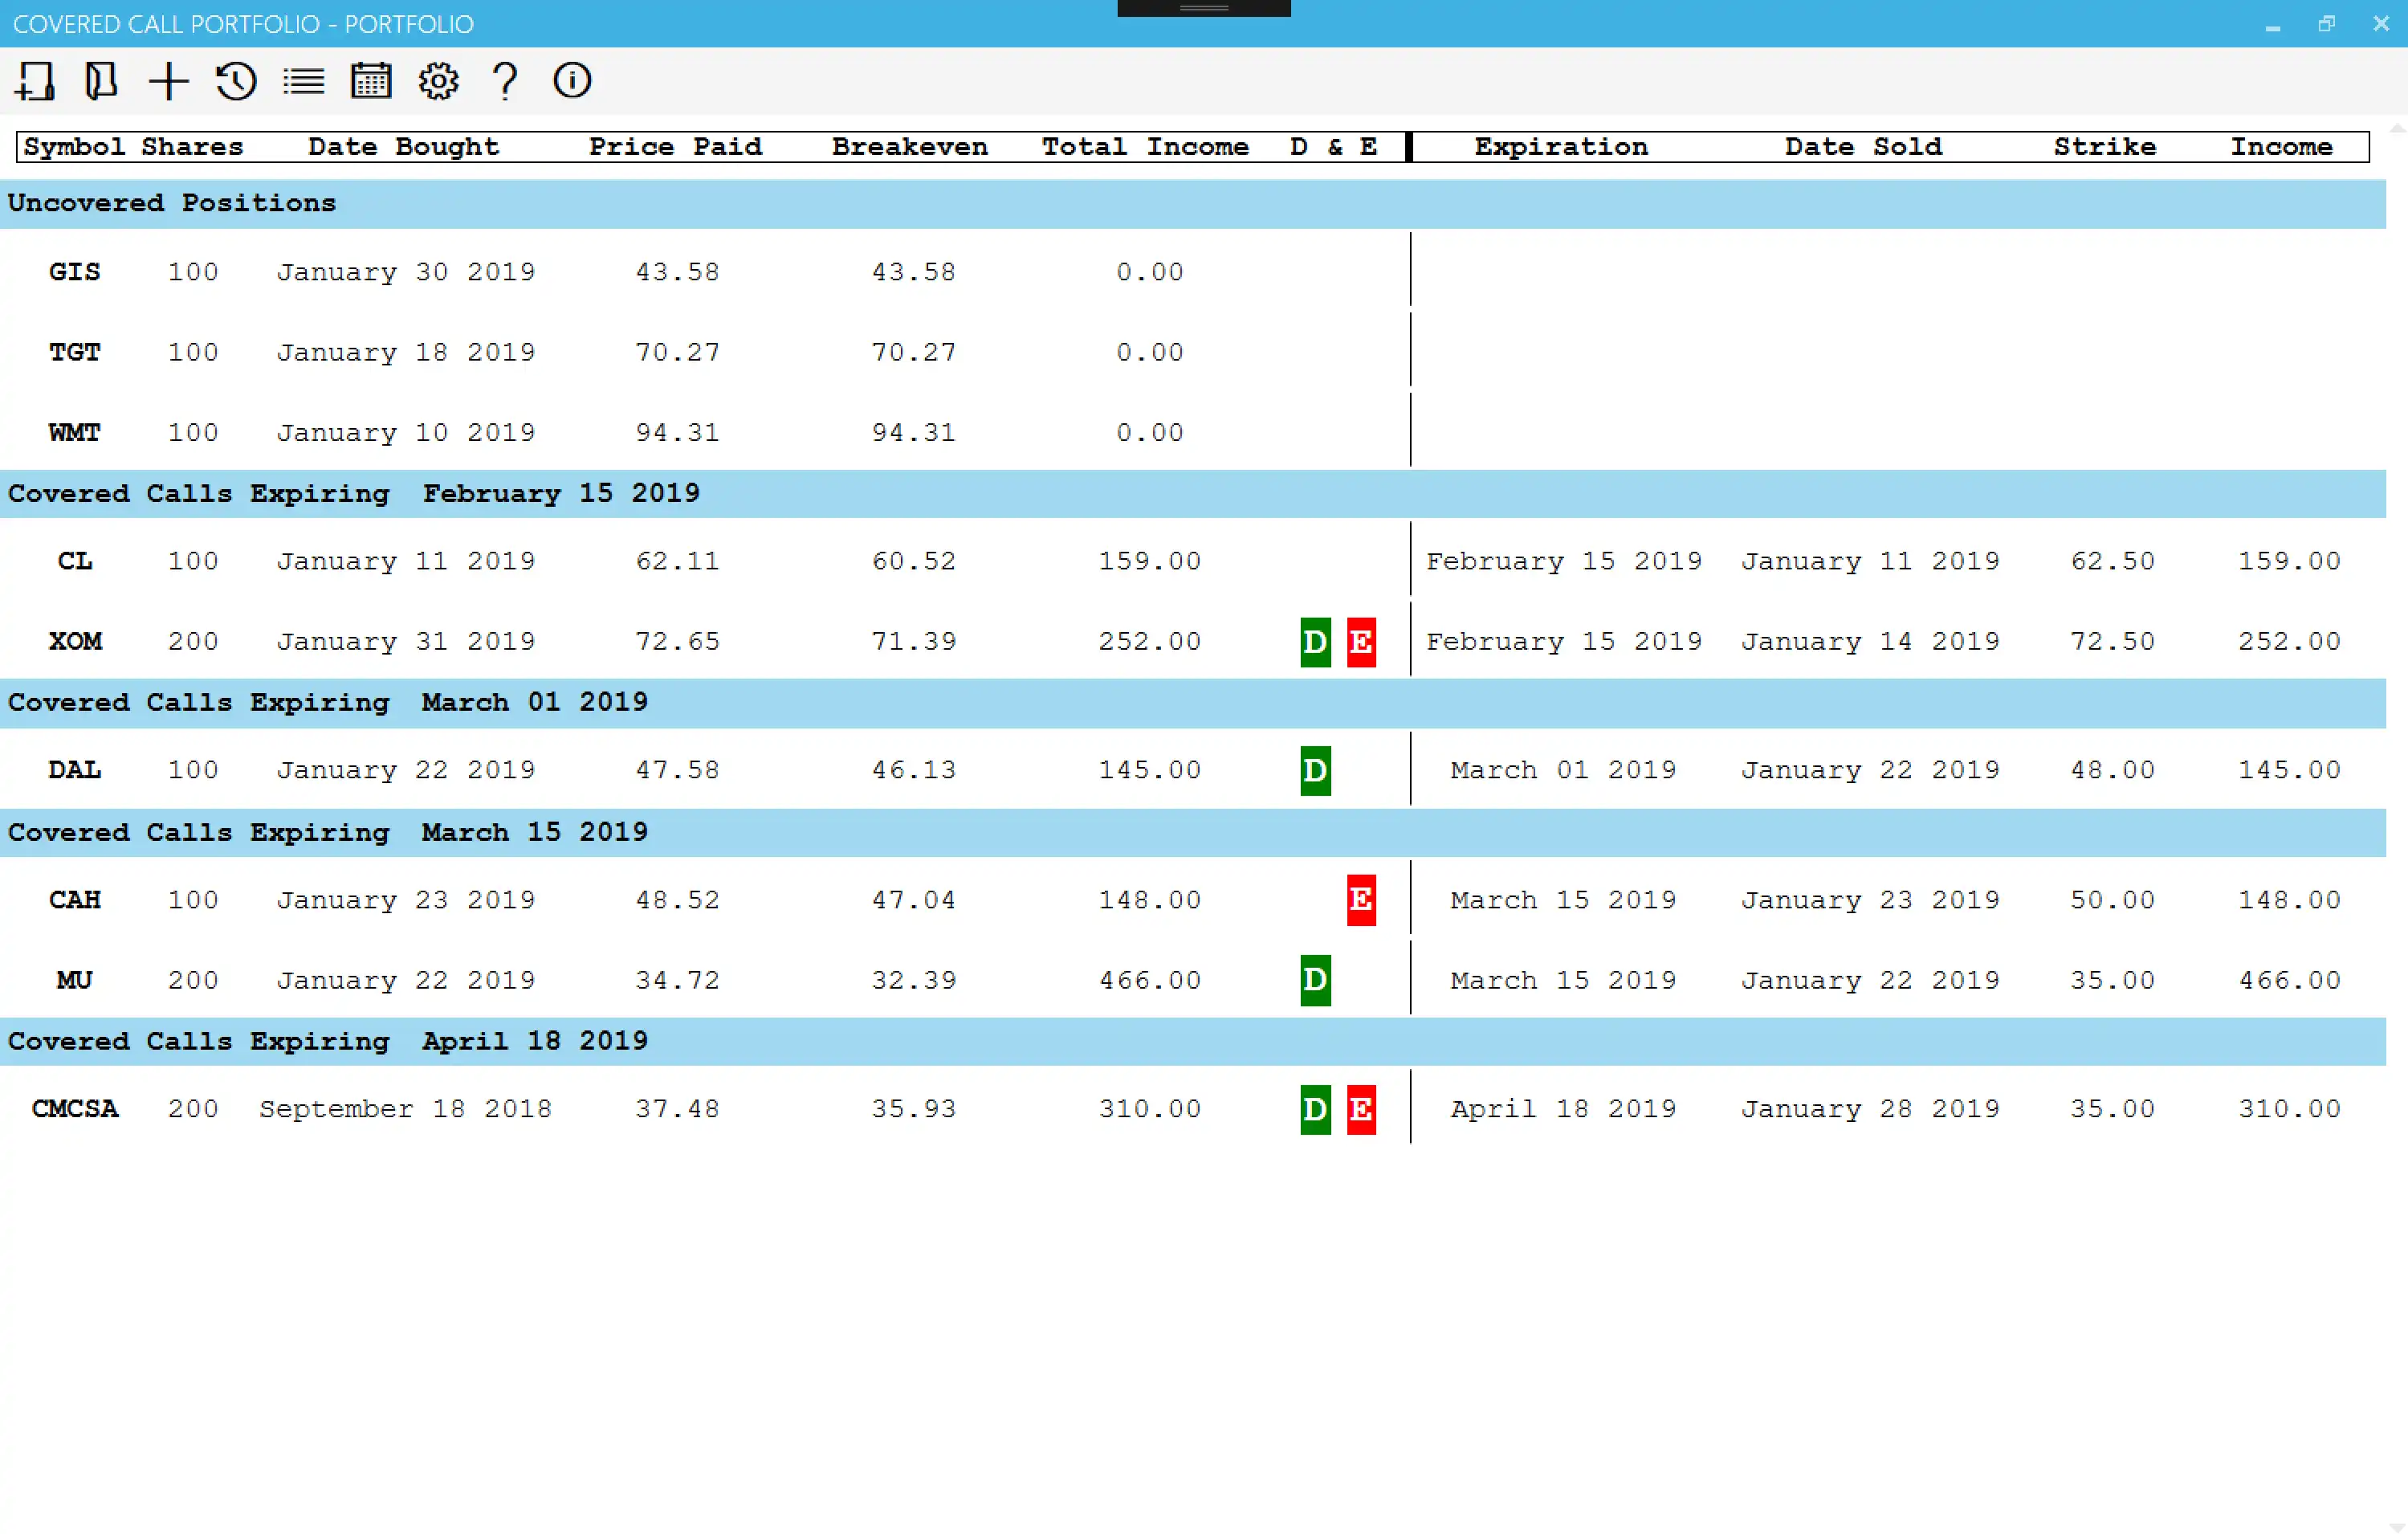Click the duplicate position icon
Image resolution: width=2408 pixels, height=1534 pixels.
coord(100,81)
